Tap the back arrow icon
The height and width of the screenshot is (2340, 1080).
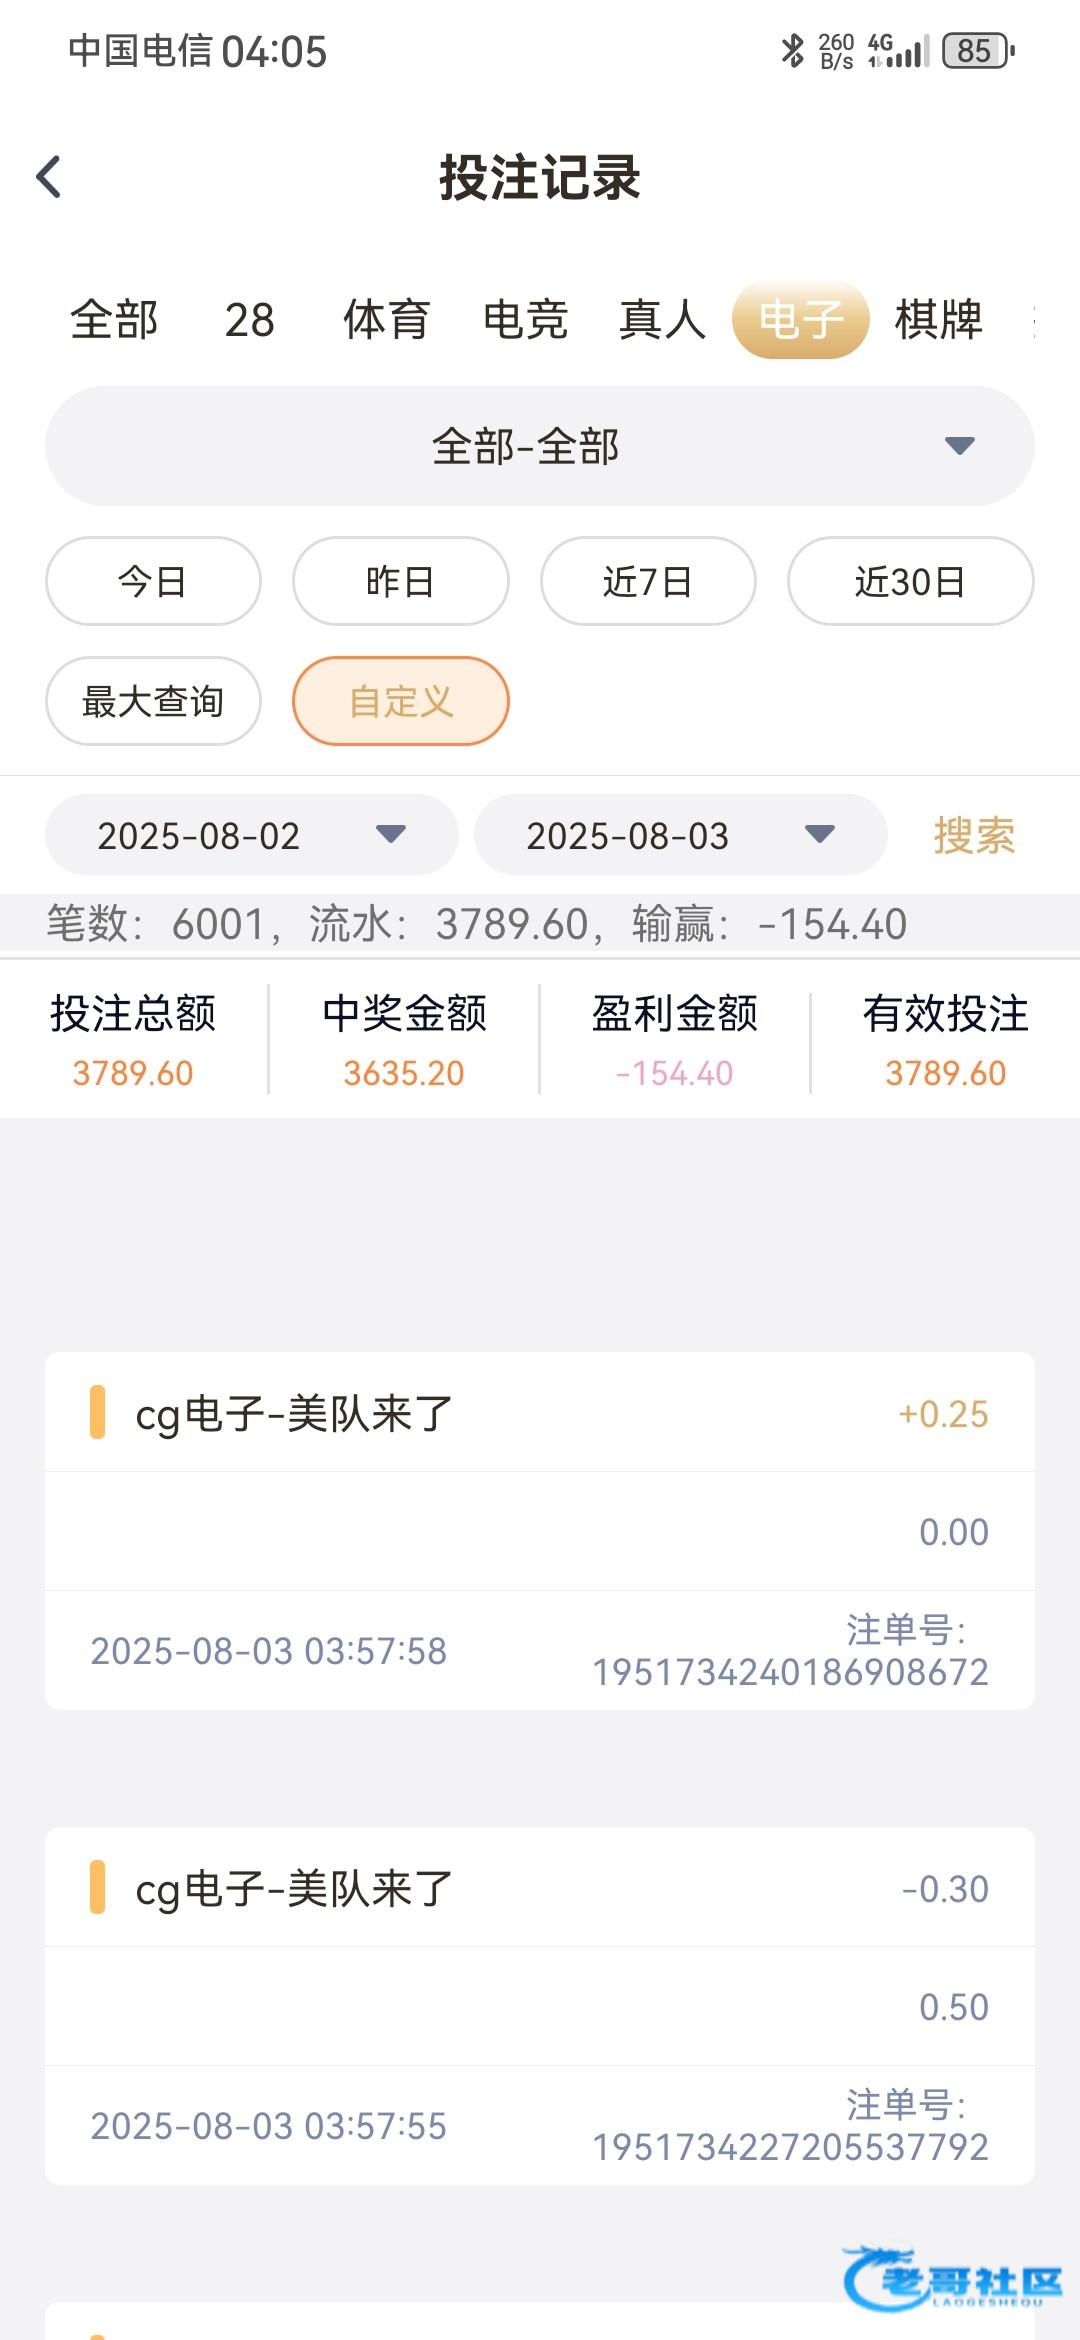(49, 178)
